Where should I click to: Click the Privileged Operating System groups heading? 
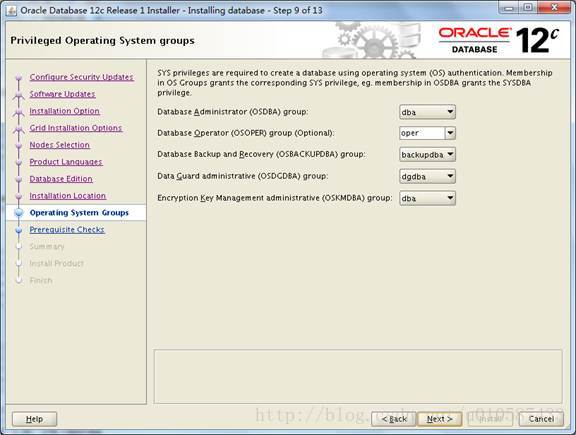click(x=102, y=40)
